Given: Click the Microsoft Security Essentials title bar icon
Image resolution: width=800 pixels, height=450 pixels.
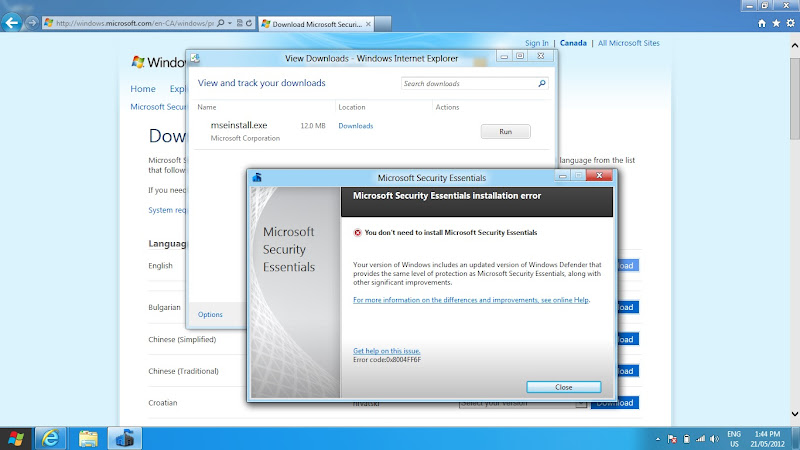Looking at the screenshot, I should tap(257, 177).
